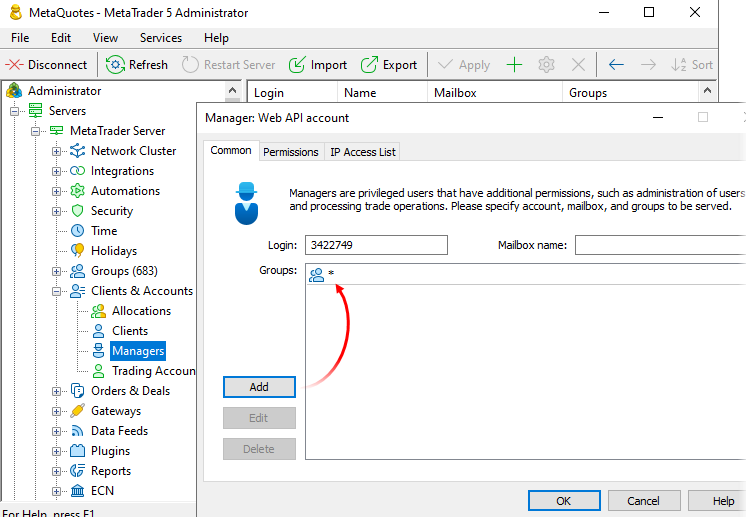This screenshot has height=517, width=746.
Task: Select the Data Feeds icon
Action: (78, 430)
